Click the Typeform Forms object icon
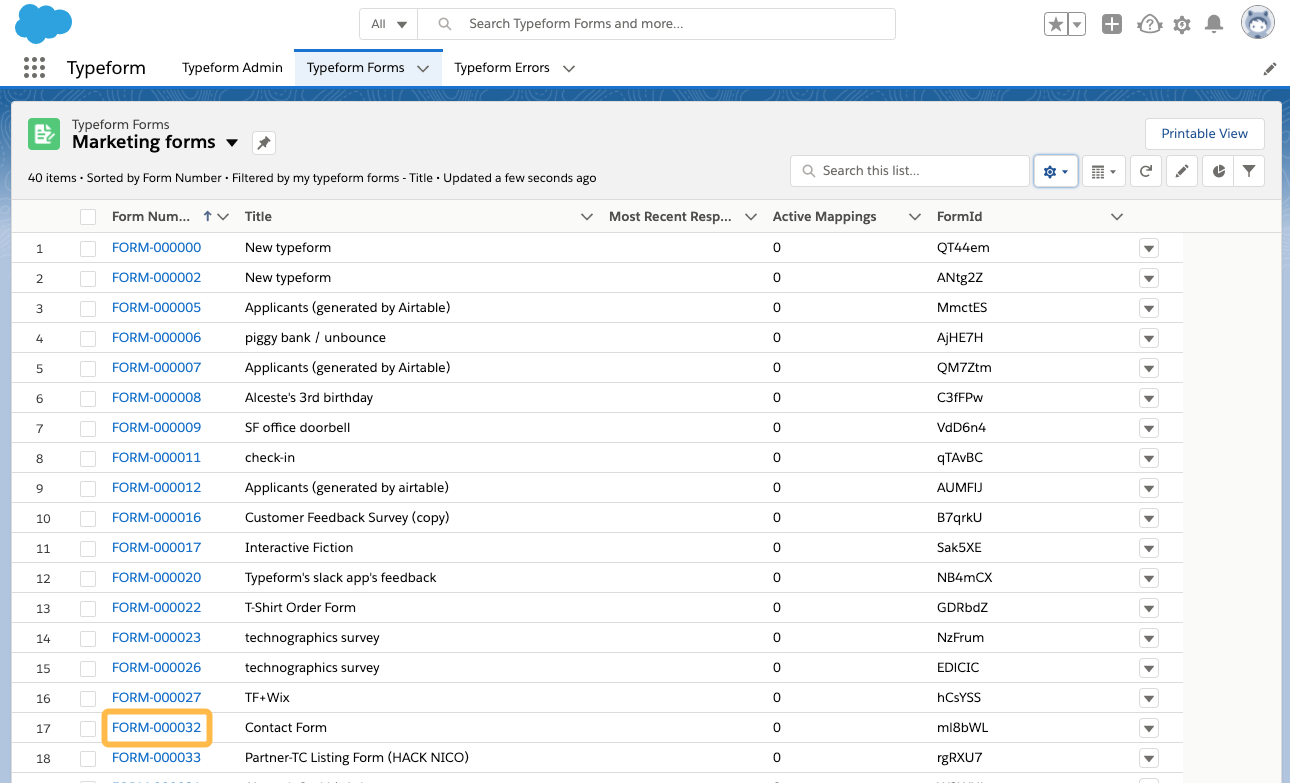Viewport: 1290px width, 783px height. point(44,134)
